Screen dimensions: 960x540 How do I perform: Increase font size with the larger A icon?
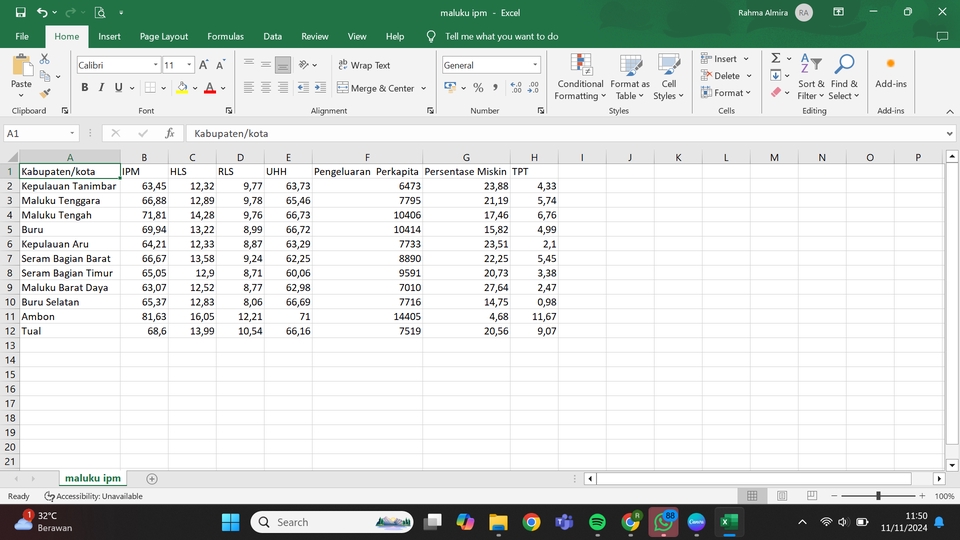[x=204, y=65]
